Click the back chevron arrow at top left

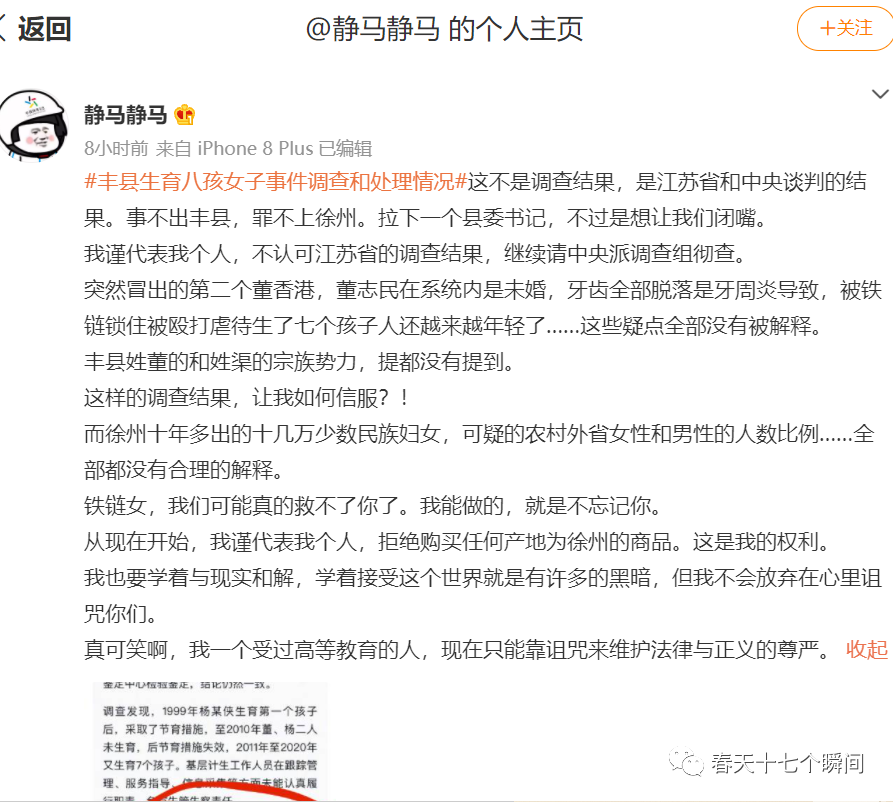pyautogui.click(x=3, y=28)
